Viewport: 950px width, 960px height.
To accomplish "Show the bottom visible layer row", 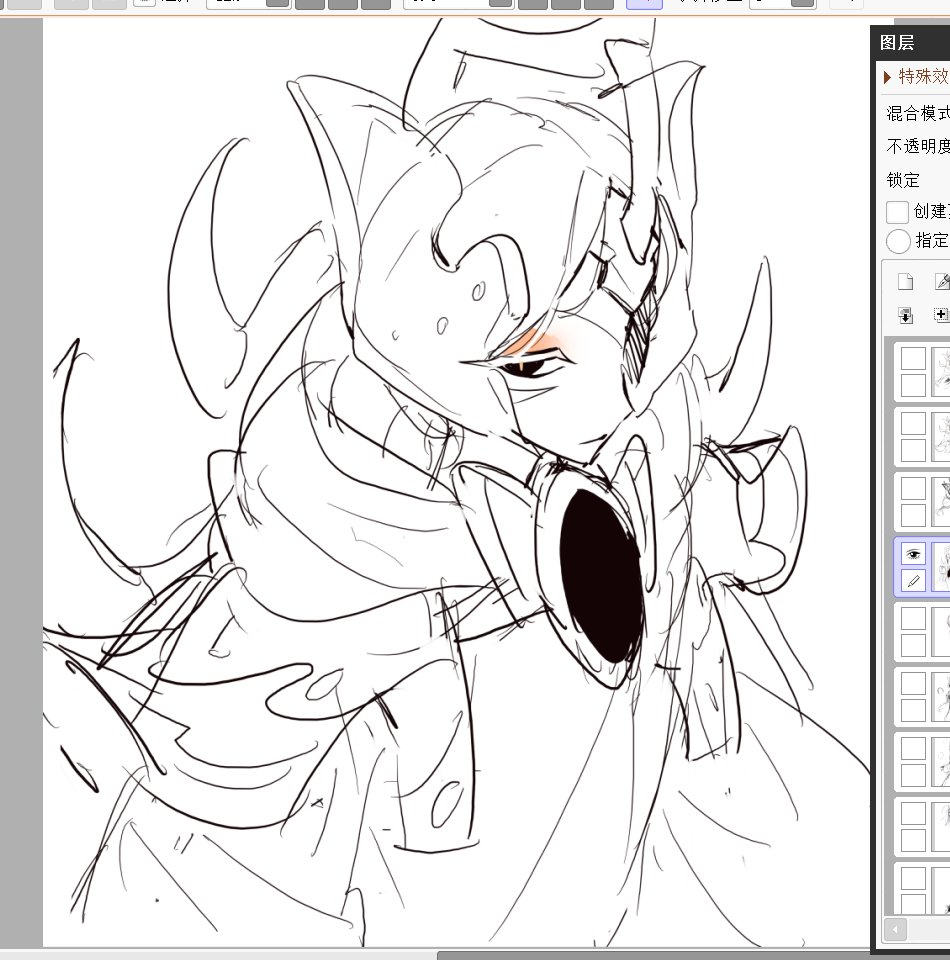I will pyautogui.click(x=913, y=879).
